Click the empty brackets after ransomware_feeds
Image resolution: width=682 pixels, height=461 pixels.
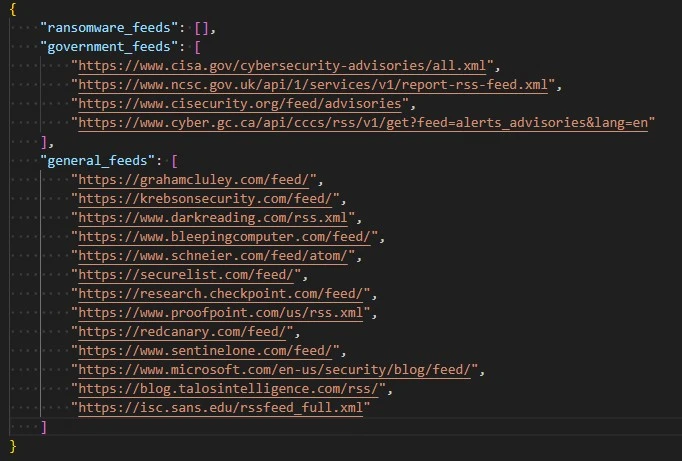pyautogui.click(x=201, y=28)
